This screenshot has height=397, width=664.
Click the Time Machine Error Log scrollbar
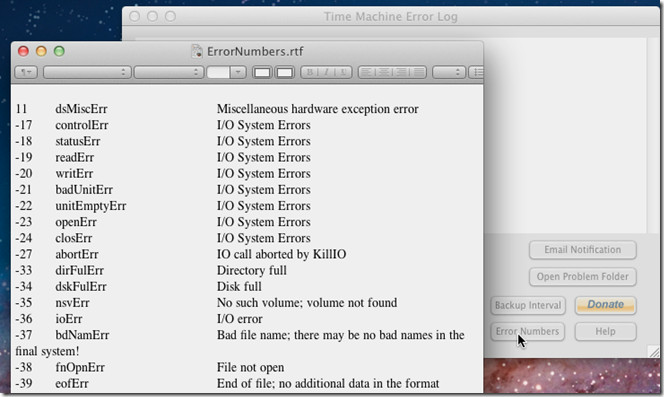click(652, 135)
